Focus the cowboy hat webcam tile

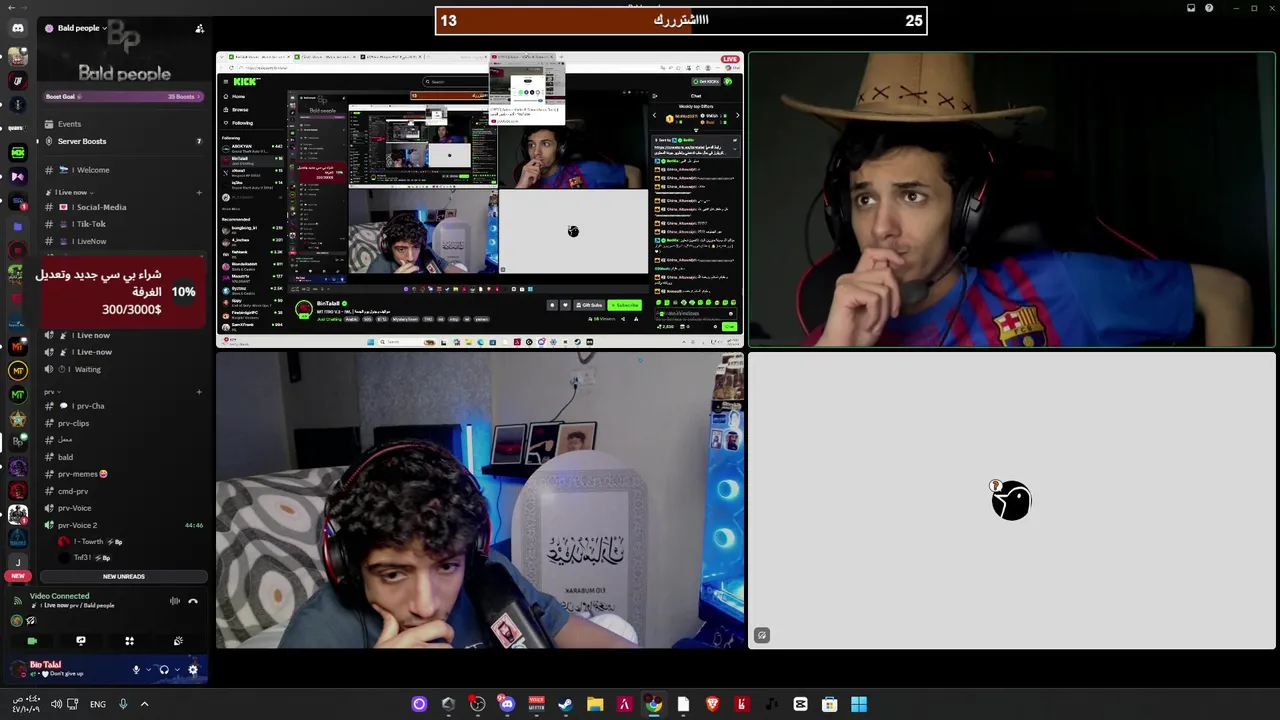tap(1012, 199)
